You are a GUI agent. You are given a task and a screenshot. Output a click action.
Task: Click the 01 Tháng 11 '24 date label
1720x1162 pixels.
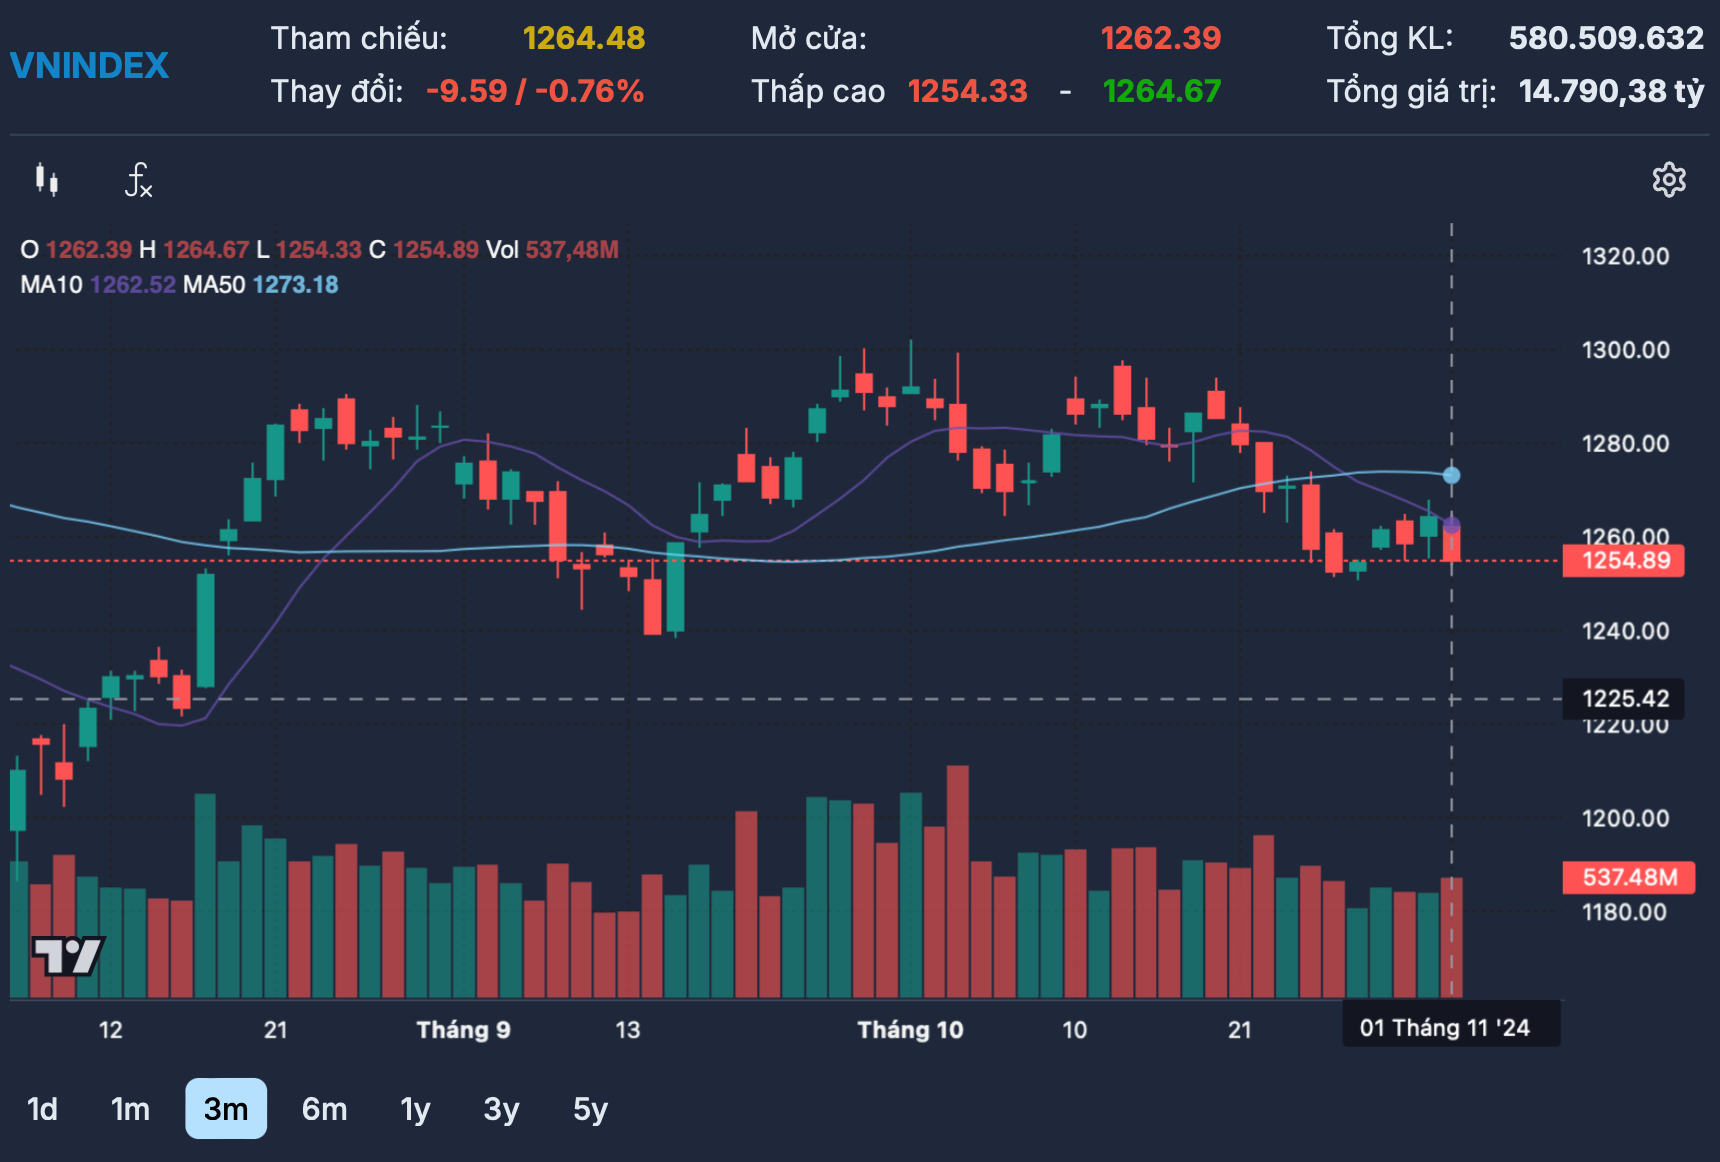(1450, 1027)
